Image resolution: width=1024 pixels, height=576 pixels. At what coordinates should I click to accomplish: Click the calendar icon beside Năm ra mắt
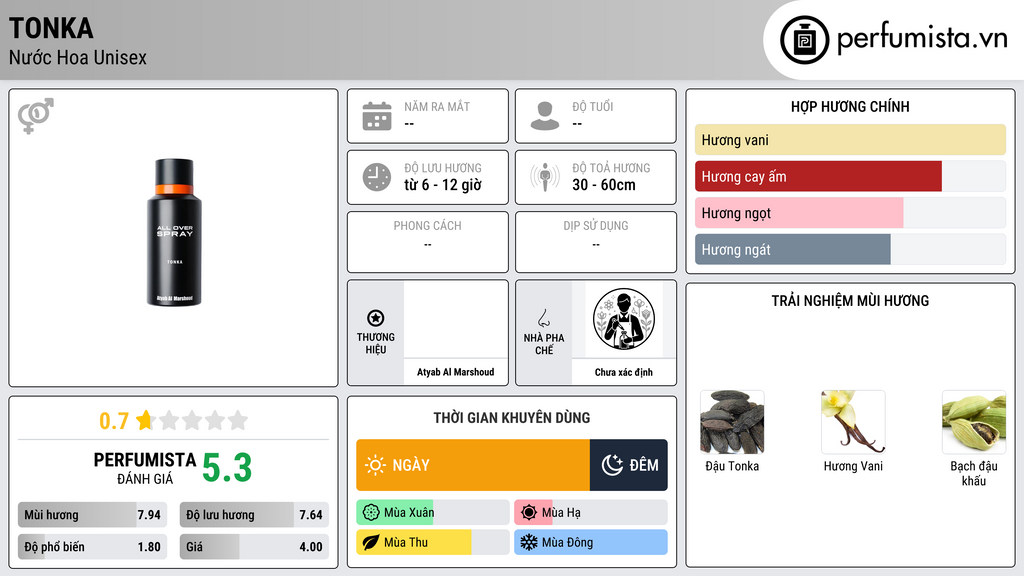pyautogui.click(x=377, y=116)
